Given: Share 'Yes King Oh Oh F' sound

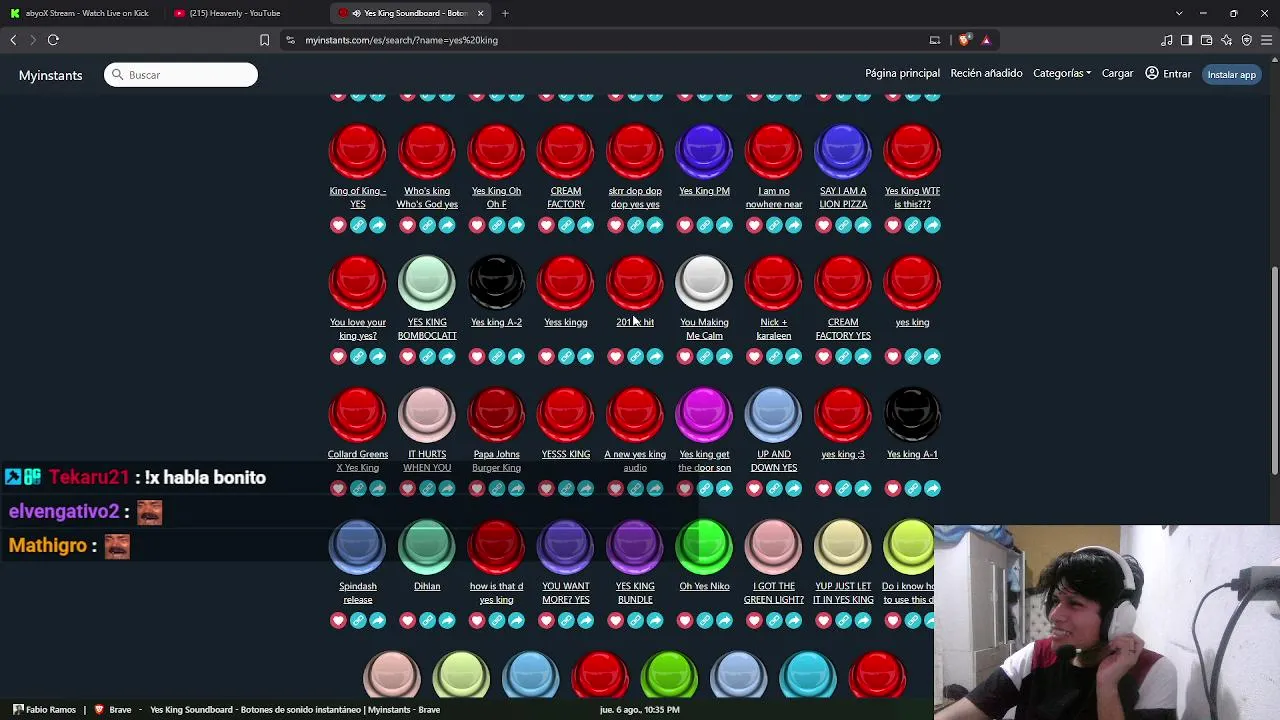Looking at the screenshot, I should [516, 225].
